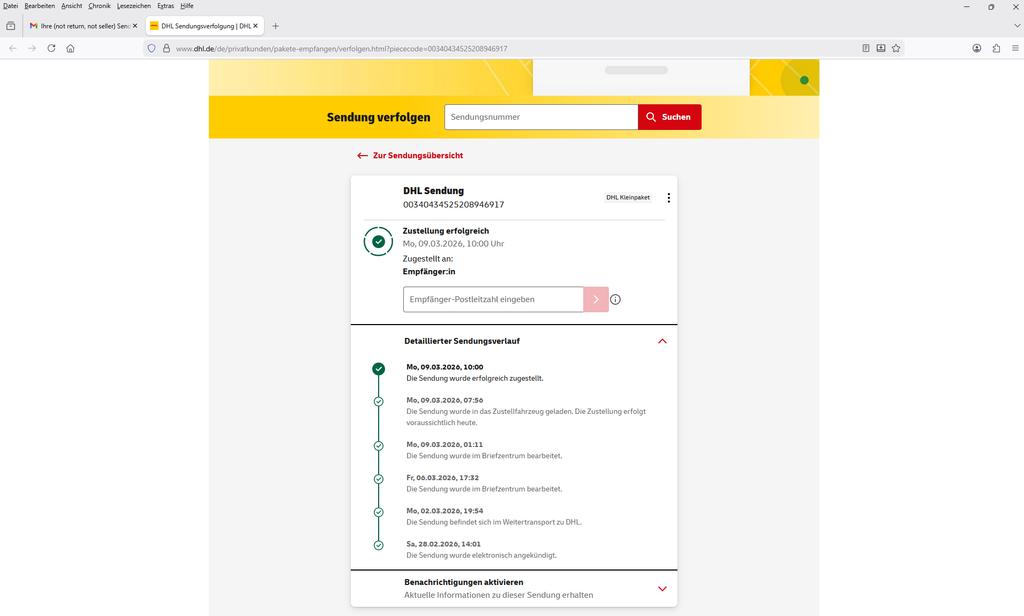This screenshot has height=616, width=1024.
Task: Click the red Suchen search button
Action: pos(669,117)
